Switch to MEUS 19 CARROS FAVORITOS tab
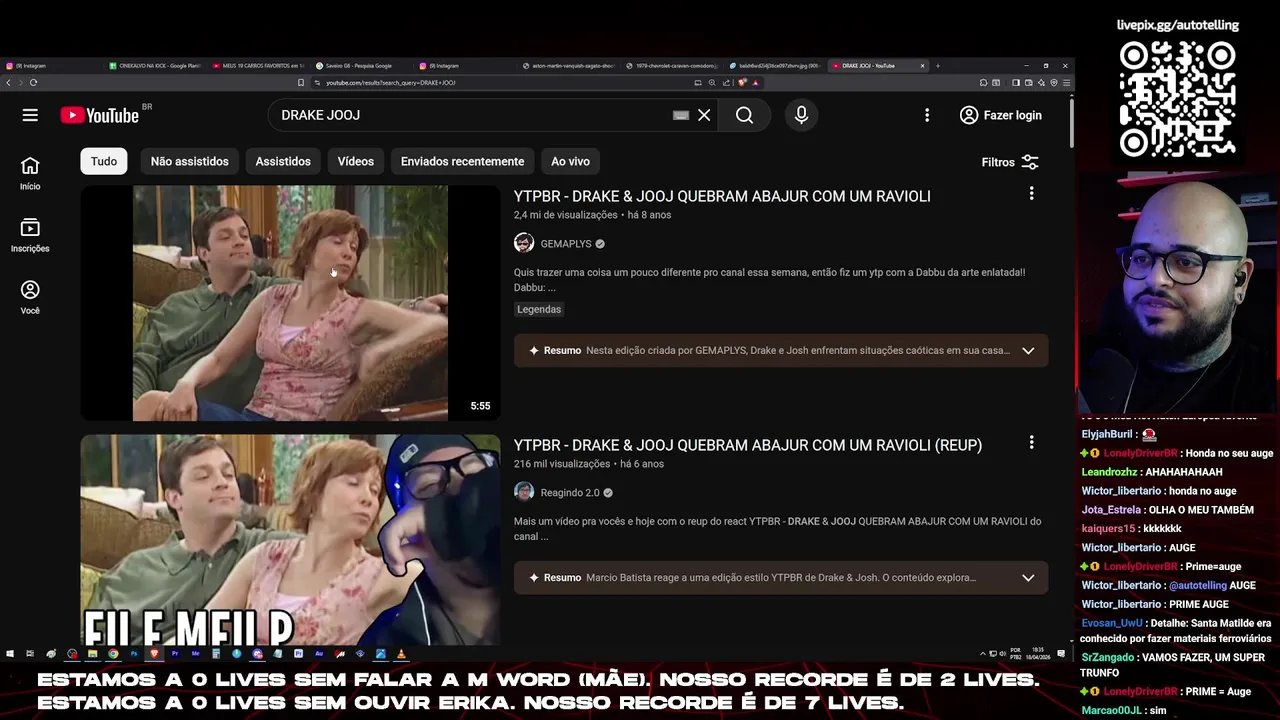1280x720 pixels. 258,66
